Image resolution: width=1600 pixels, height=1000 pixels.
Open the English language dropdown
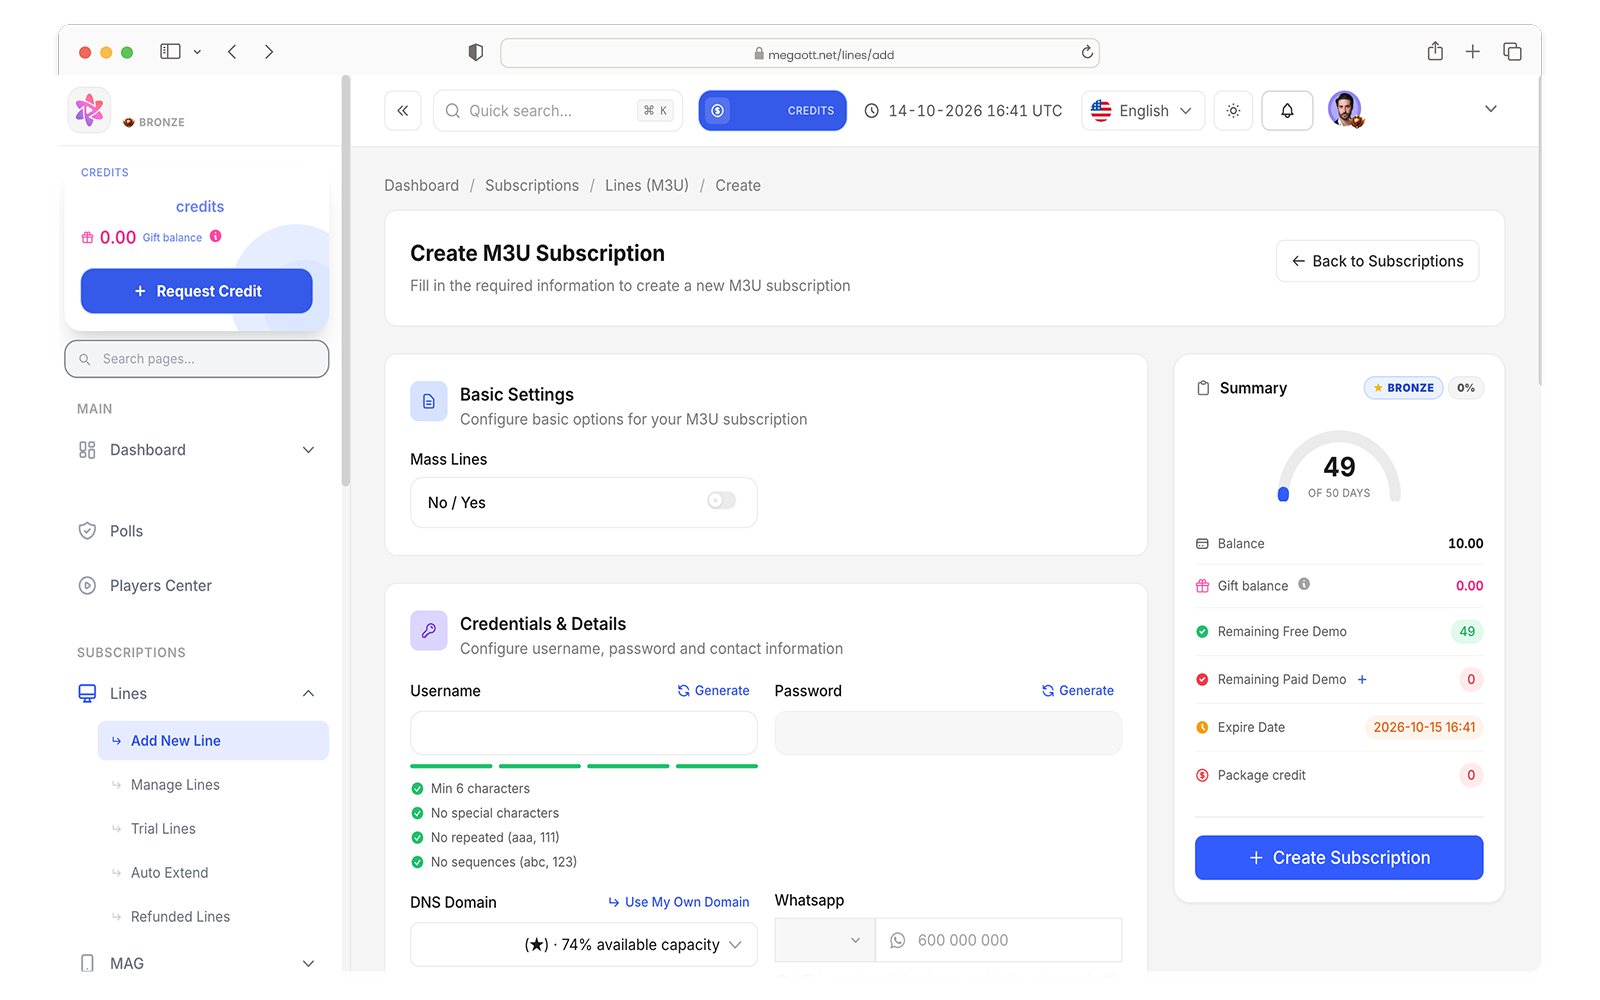coord(1142,111)
